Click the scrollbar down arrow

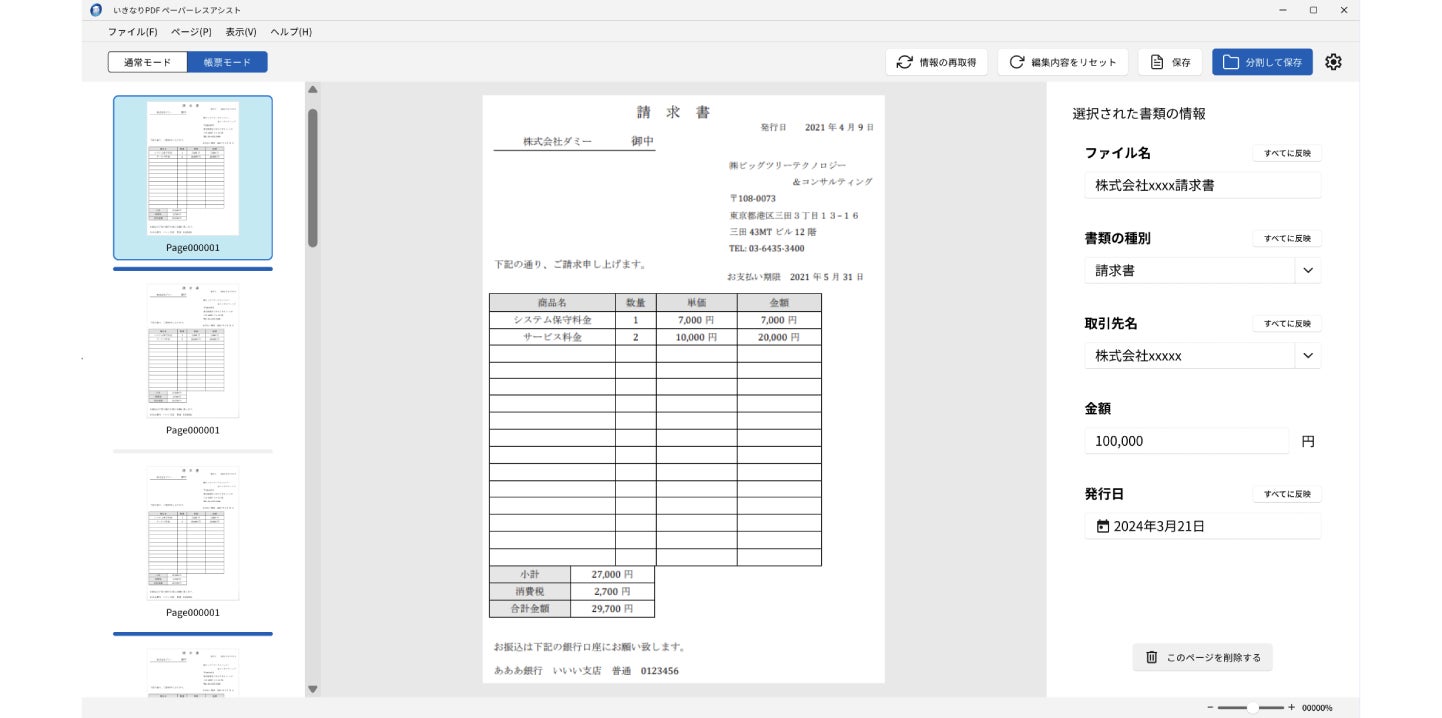(312, 689)
